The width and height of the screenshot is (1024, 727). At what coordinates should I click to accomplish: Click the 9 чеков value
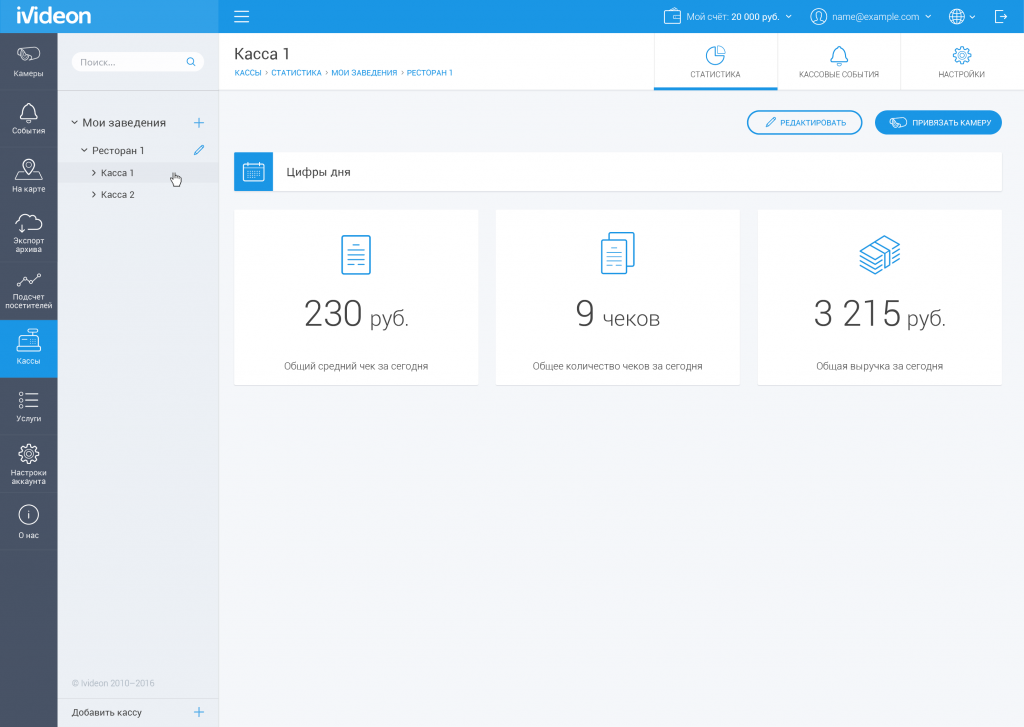(618, 314)
